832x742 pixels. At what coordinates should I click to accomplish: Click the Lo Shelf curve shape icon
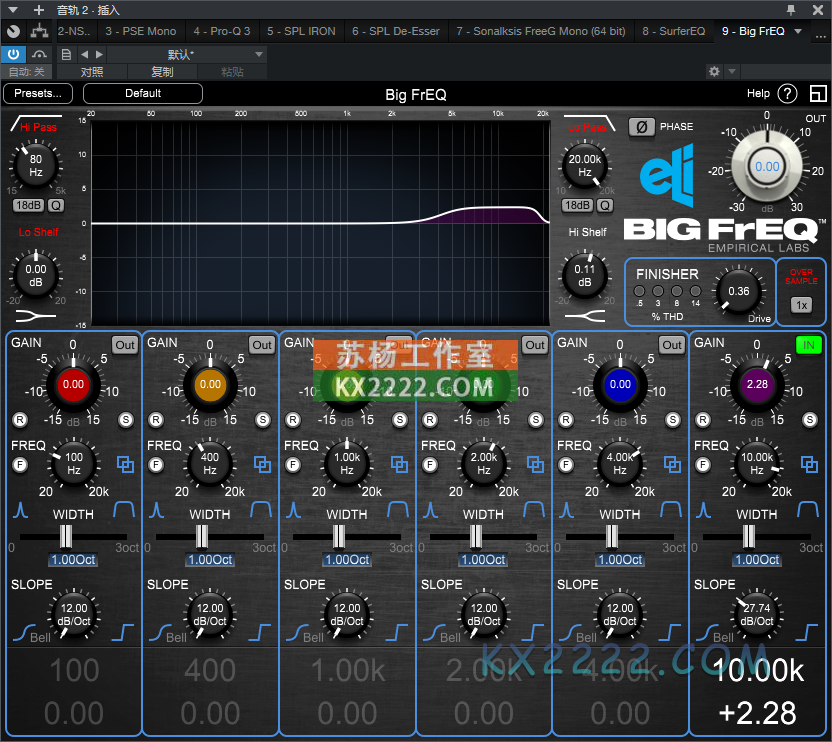[36, 316]
